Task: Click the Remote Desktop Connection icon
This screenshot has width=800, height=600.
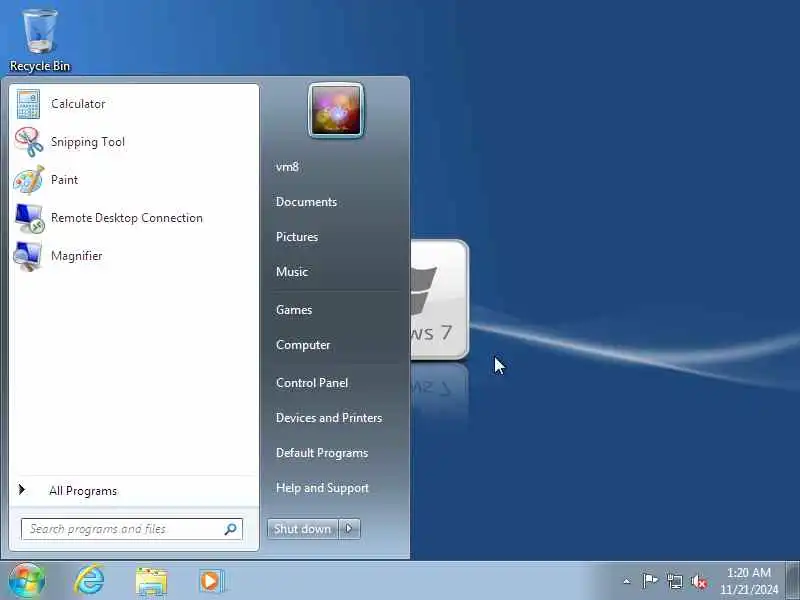Action: coord(29,218)
